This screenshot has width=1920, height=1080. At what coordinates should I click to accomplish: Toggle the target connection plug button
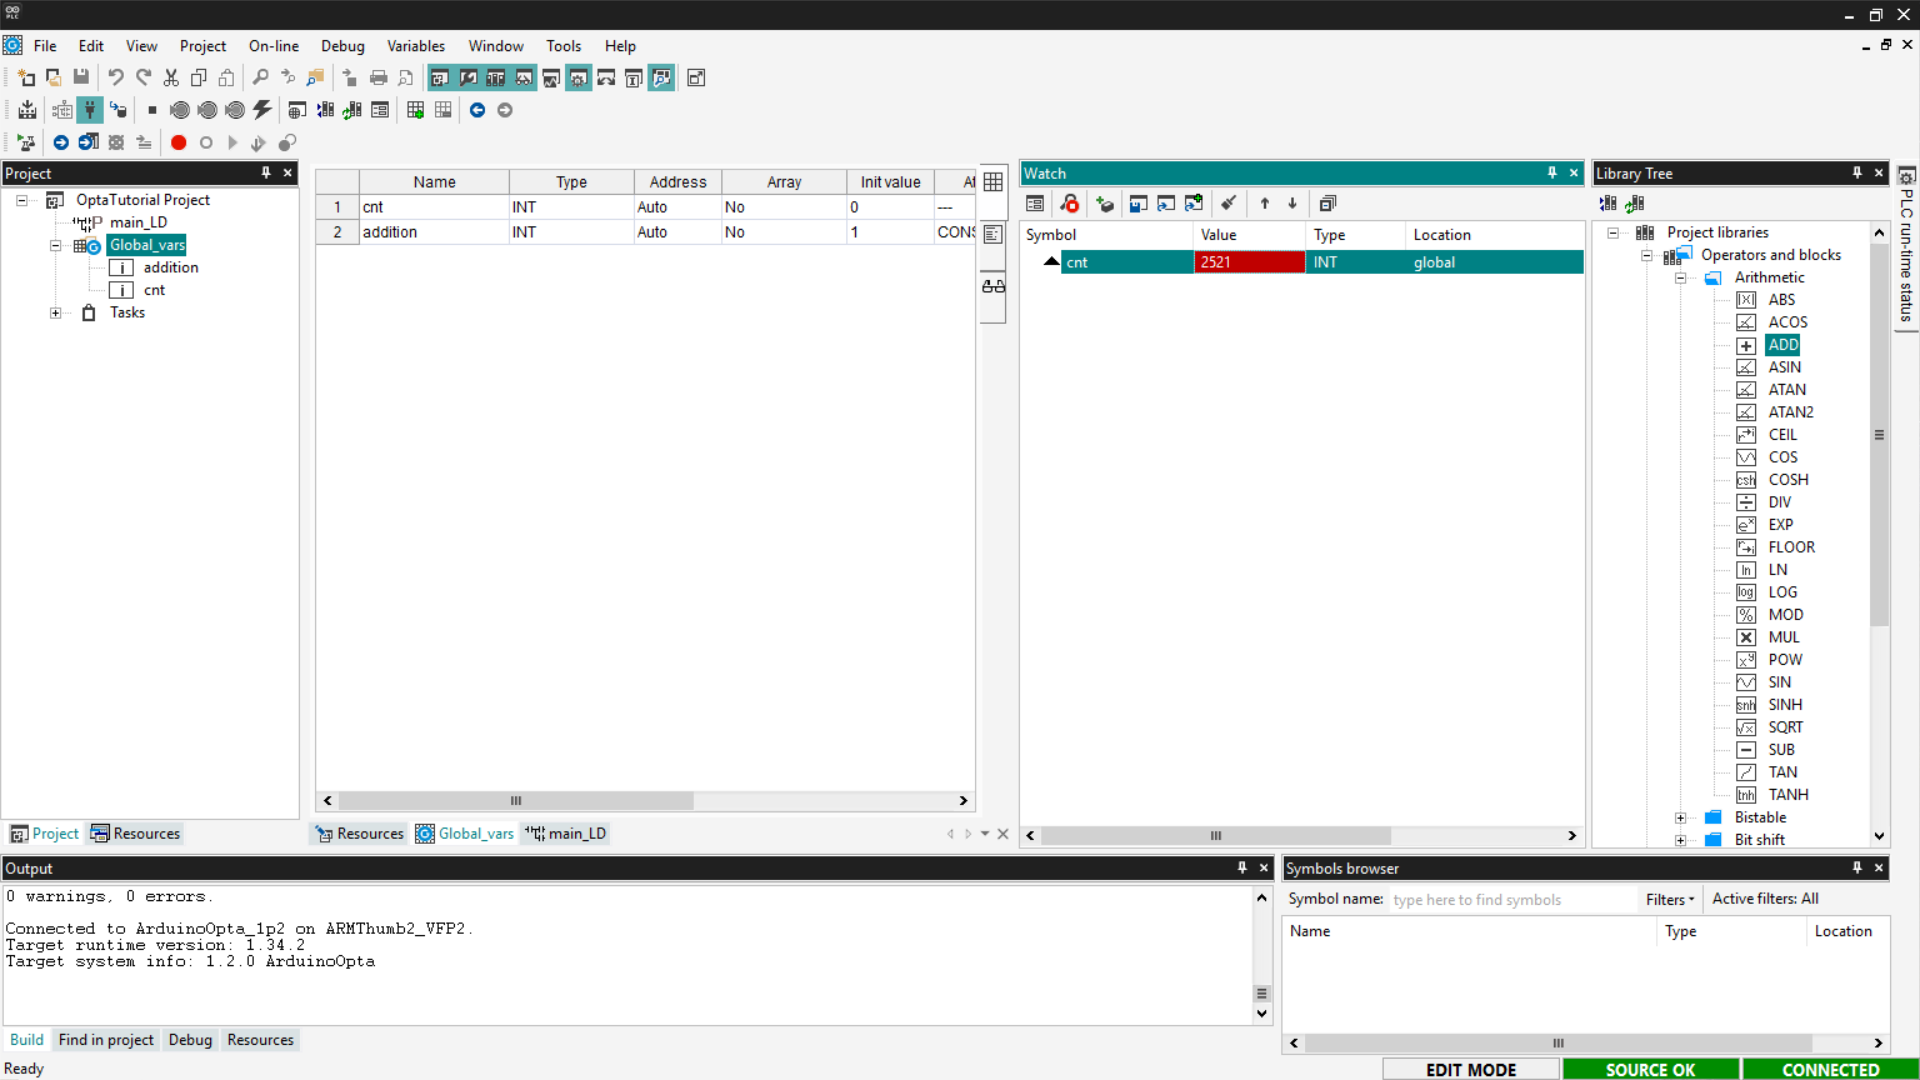(x=90, y=110)
